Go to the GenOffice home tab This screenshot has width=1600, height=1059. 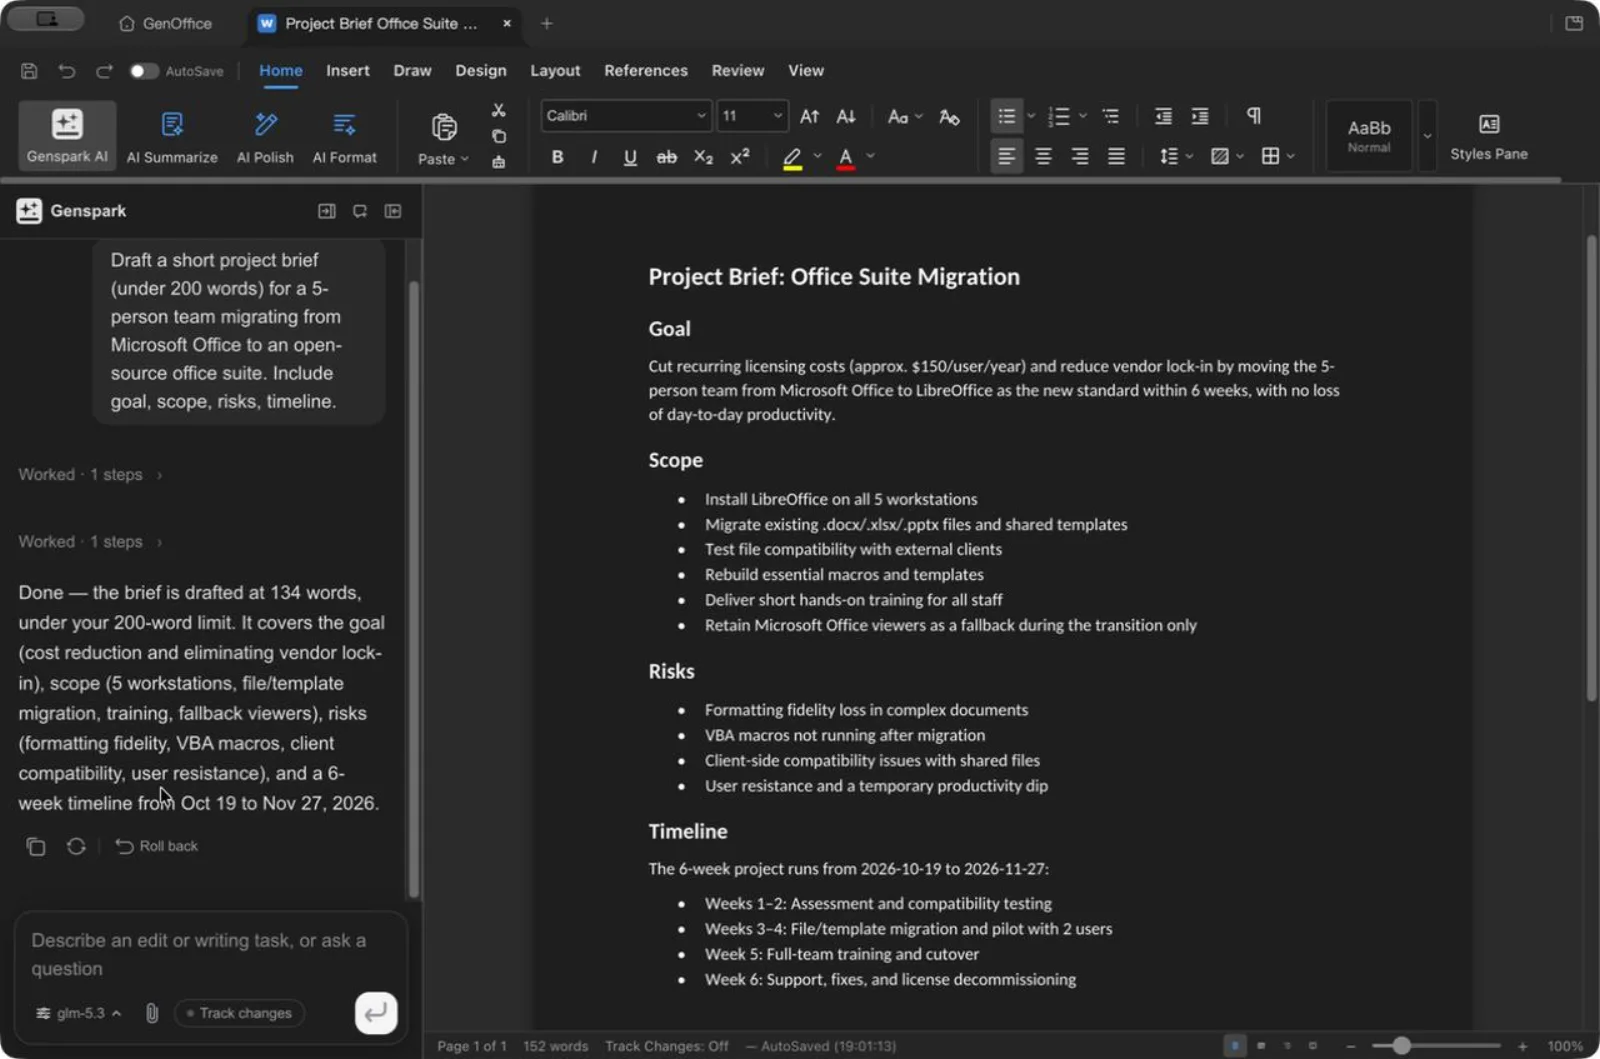[165, 23]
